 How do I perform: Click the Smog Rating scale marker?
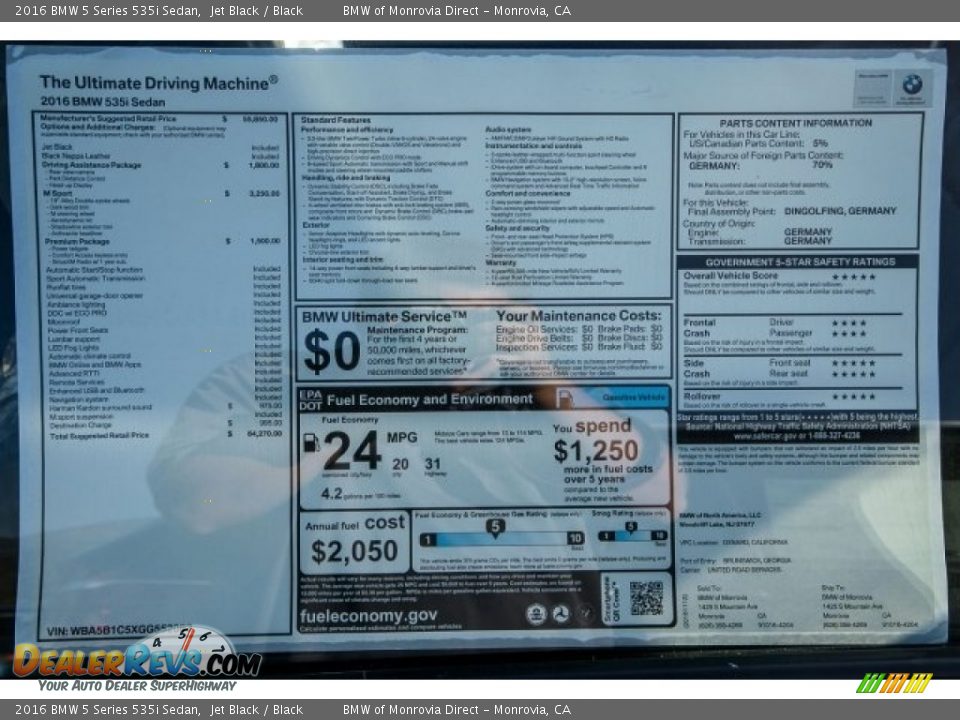631,527
